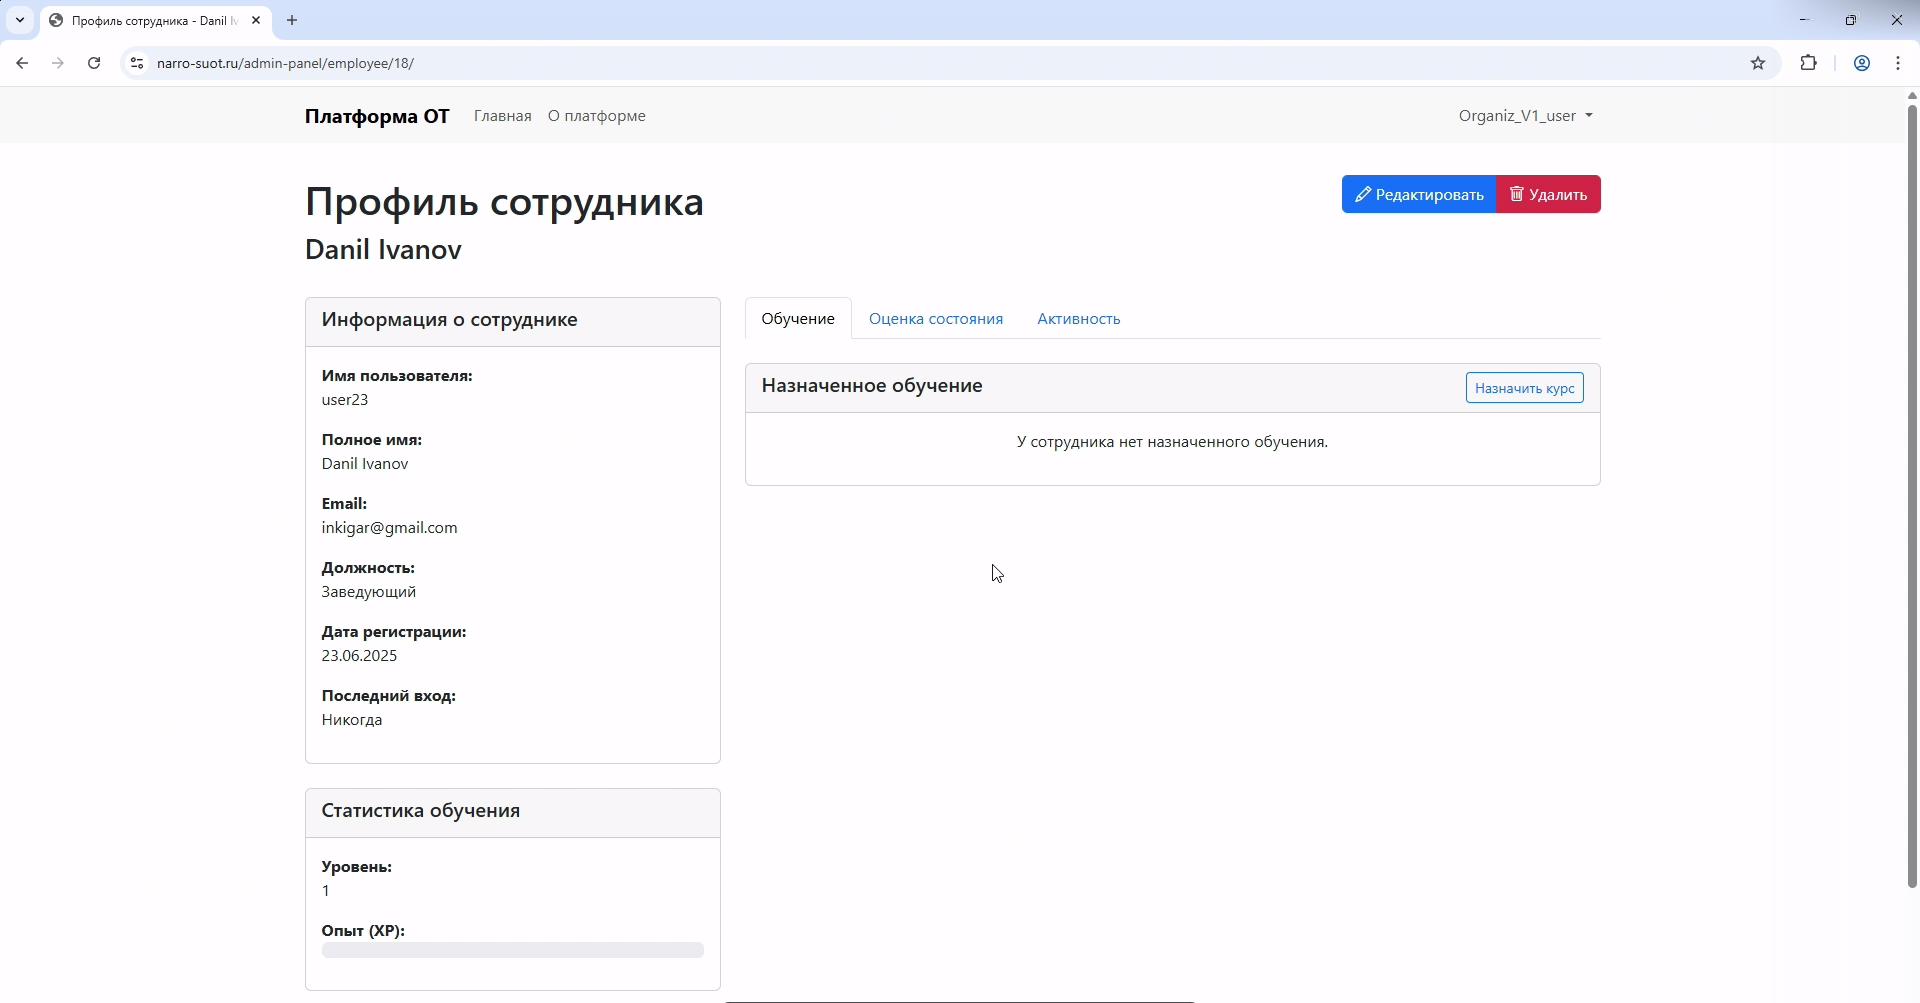
Task: Select the Обучение tab
Action: pos(797,318)
